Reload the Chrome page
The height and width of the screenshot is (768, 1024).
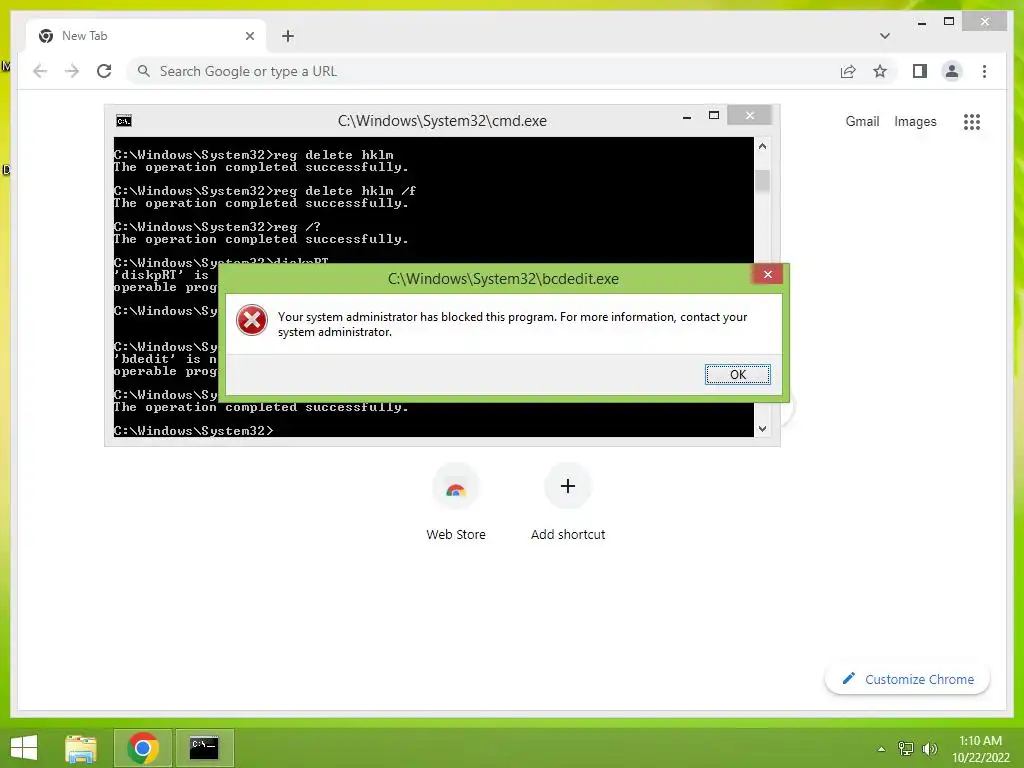pos(104,71)
